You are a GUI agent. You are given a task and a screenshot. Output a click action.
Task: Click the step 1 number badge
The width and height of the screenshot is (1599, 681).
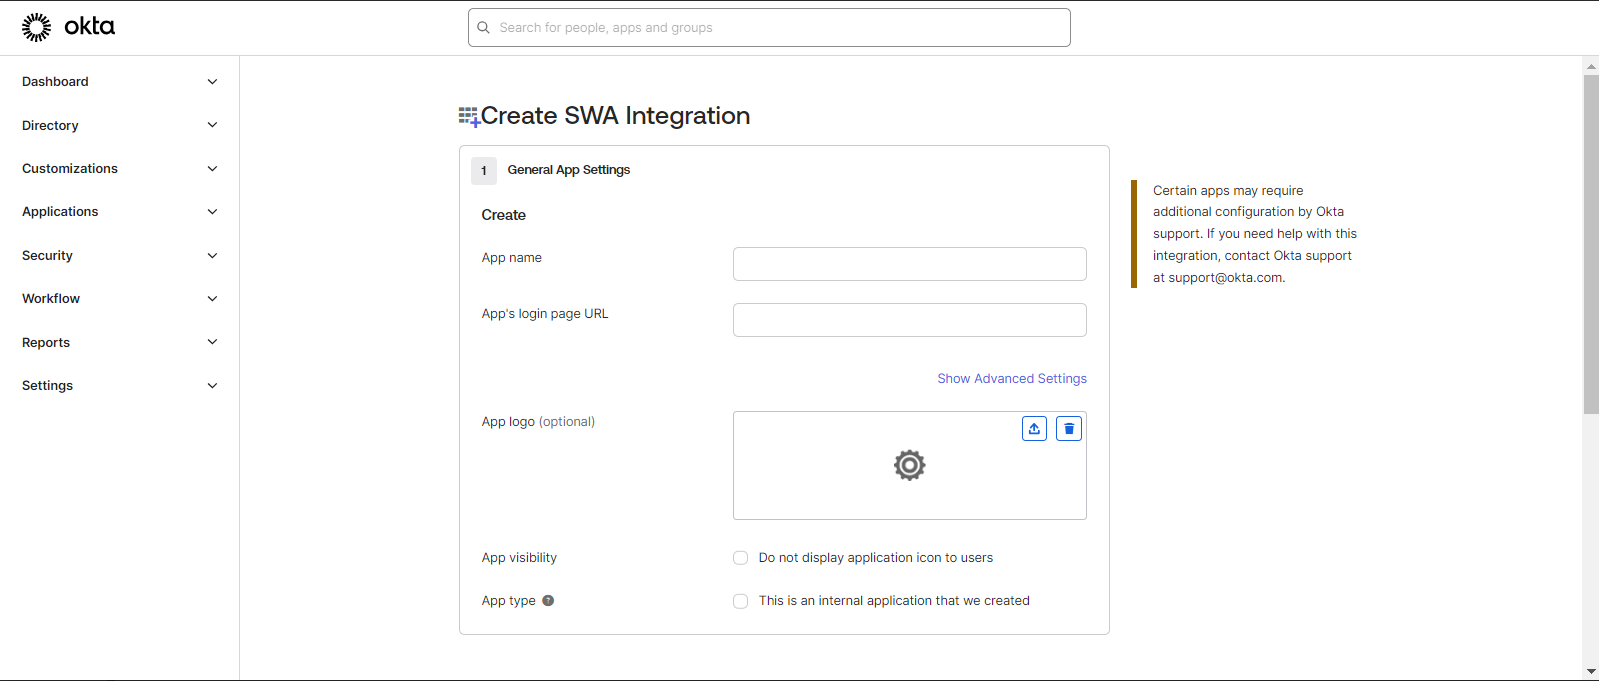pos(484,171)
